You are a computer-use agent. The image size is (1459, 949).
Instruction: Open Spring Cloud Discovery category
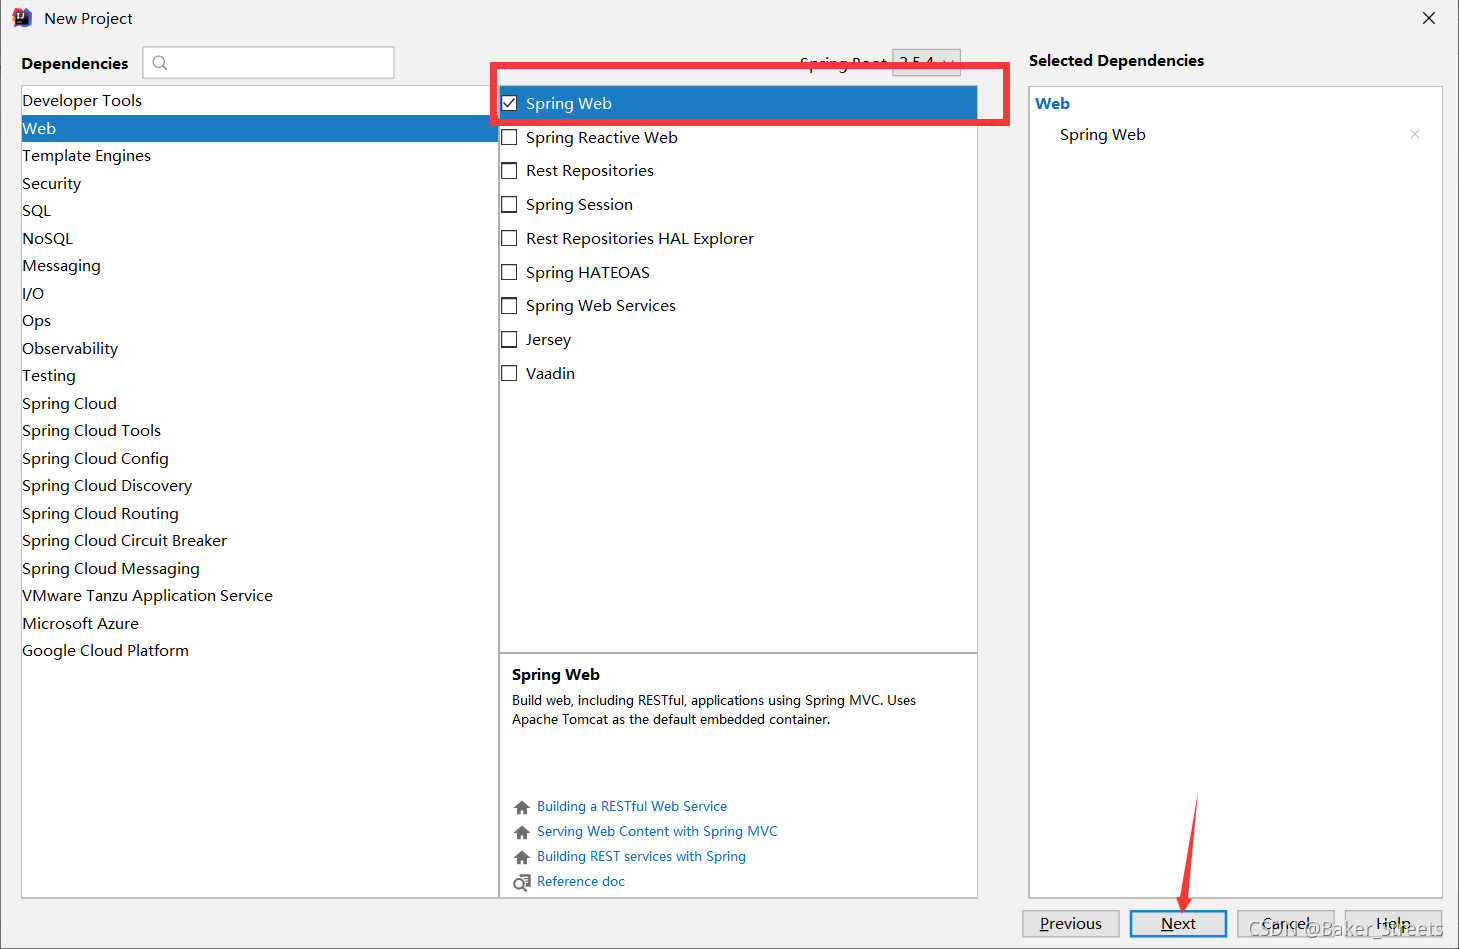click(260, 485)
